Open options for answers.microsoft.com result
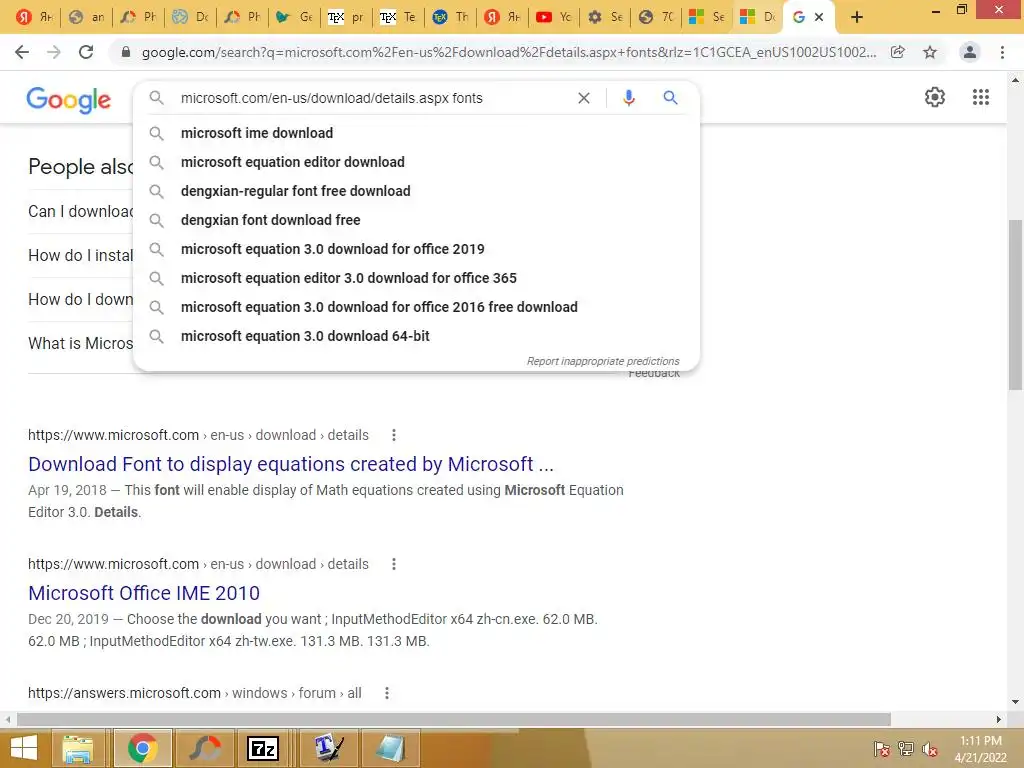Screen dimensions: 1024x768 point(387,693)
